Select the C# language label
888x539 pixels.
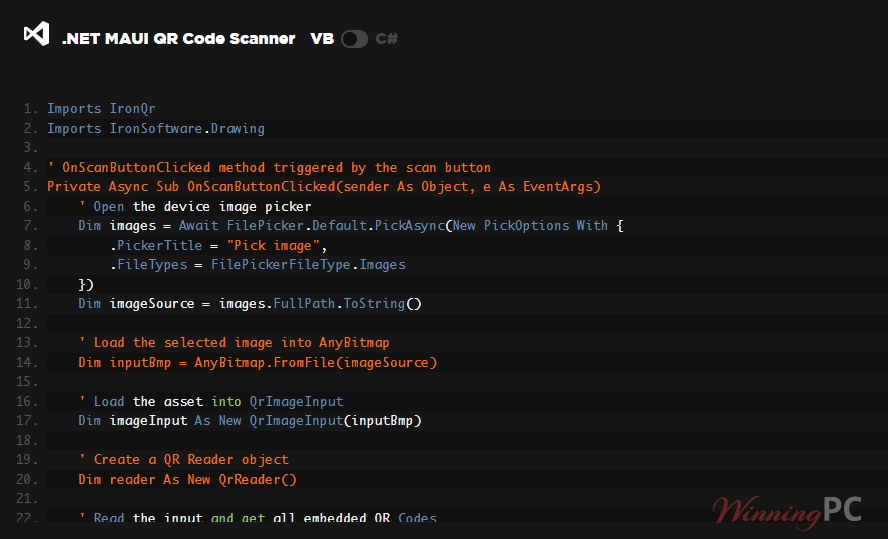click(x=387, y=38)
